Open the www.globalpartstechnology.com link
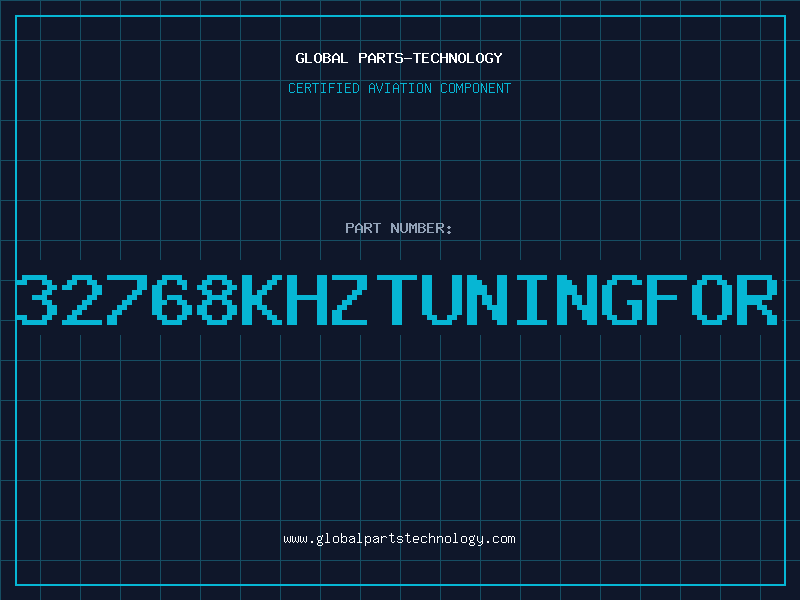 click(399, 539)
